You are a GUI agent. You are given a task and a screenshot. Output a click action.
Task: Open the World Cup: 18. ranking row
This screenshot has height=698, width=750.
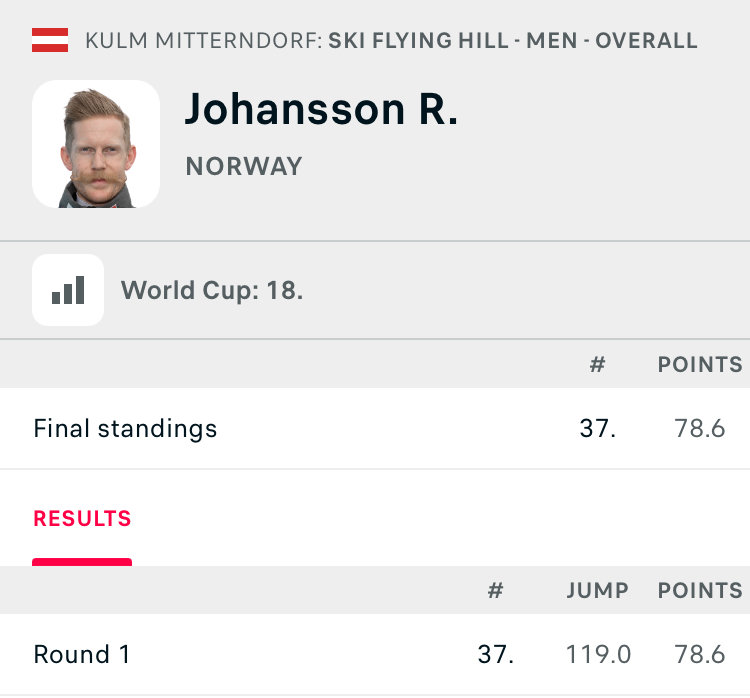pyautogui.click(x=375, y=290)
